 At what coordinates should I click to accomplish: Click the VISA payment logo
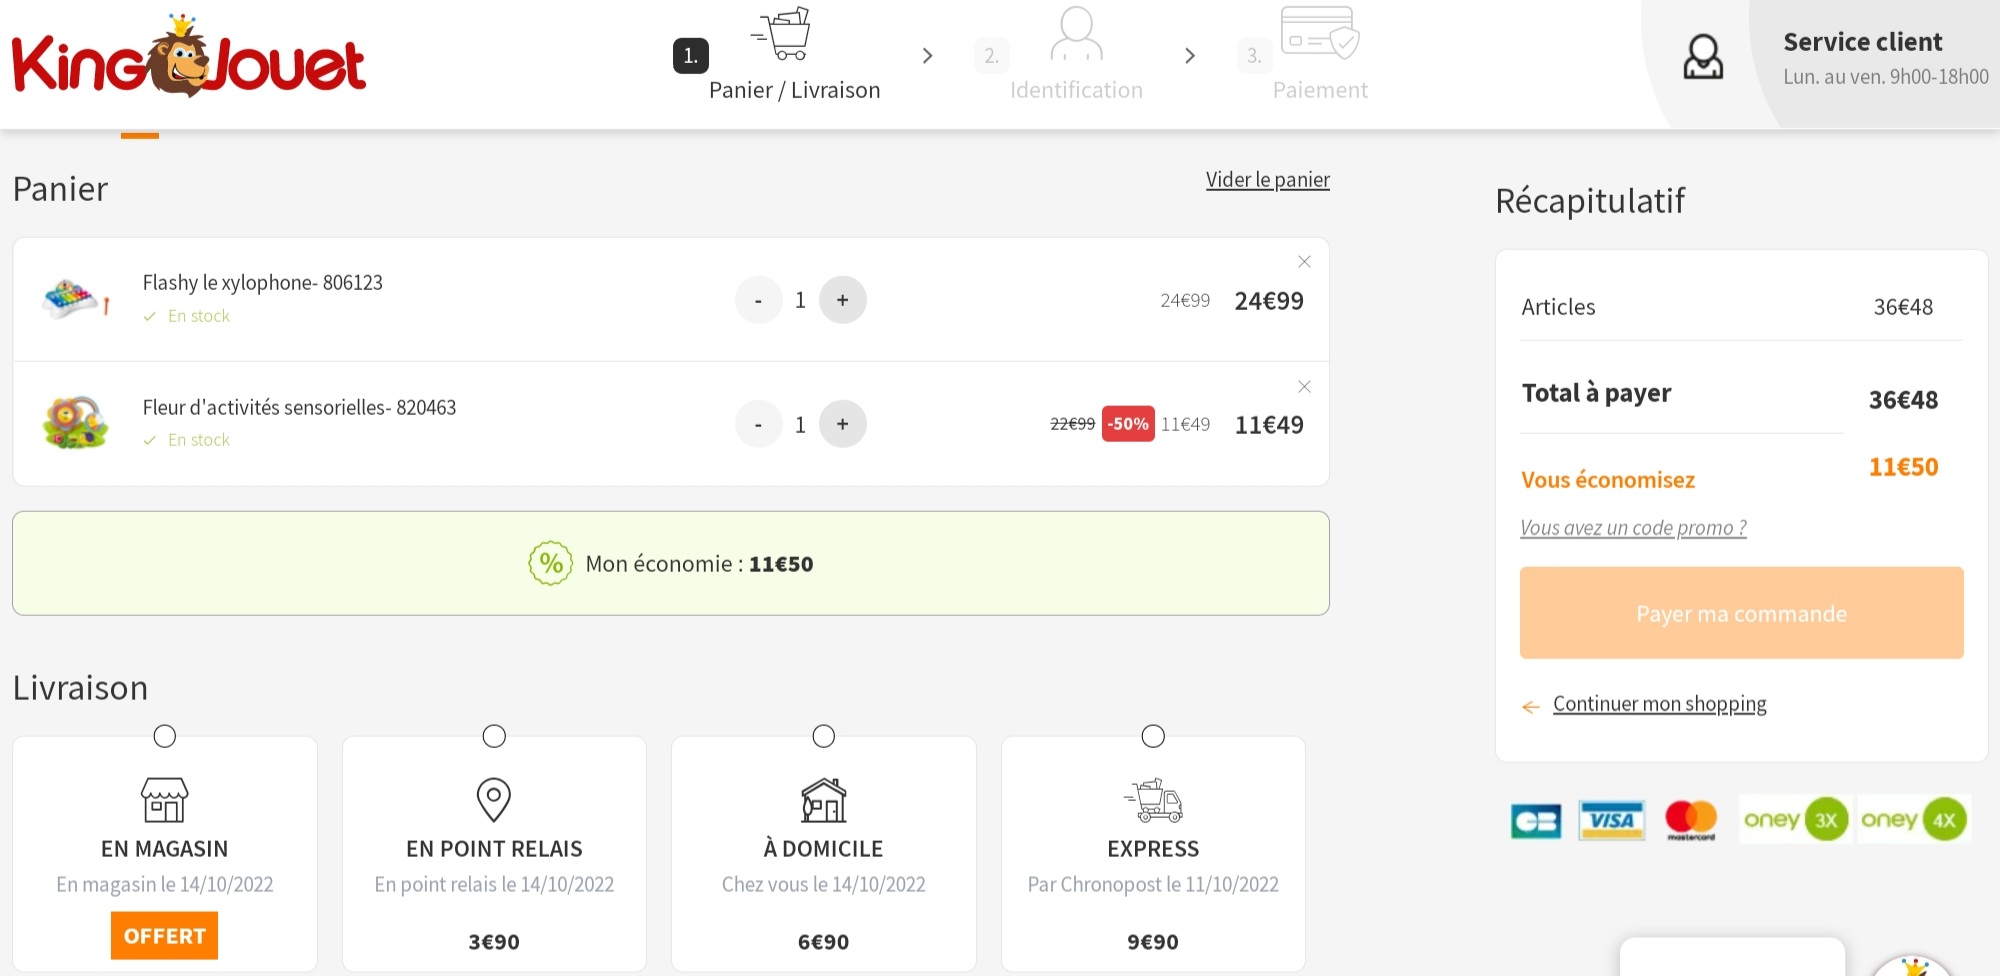click(x=1612, y=821)
